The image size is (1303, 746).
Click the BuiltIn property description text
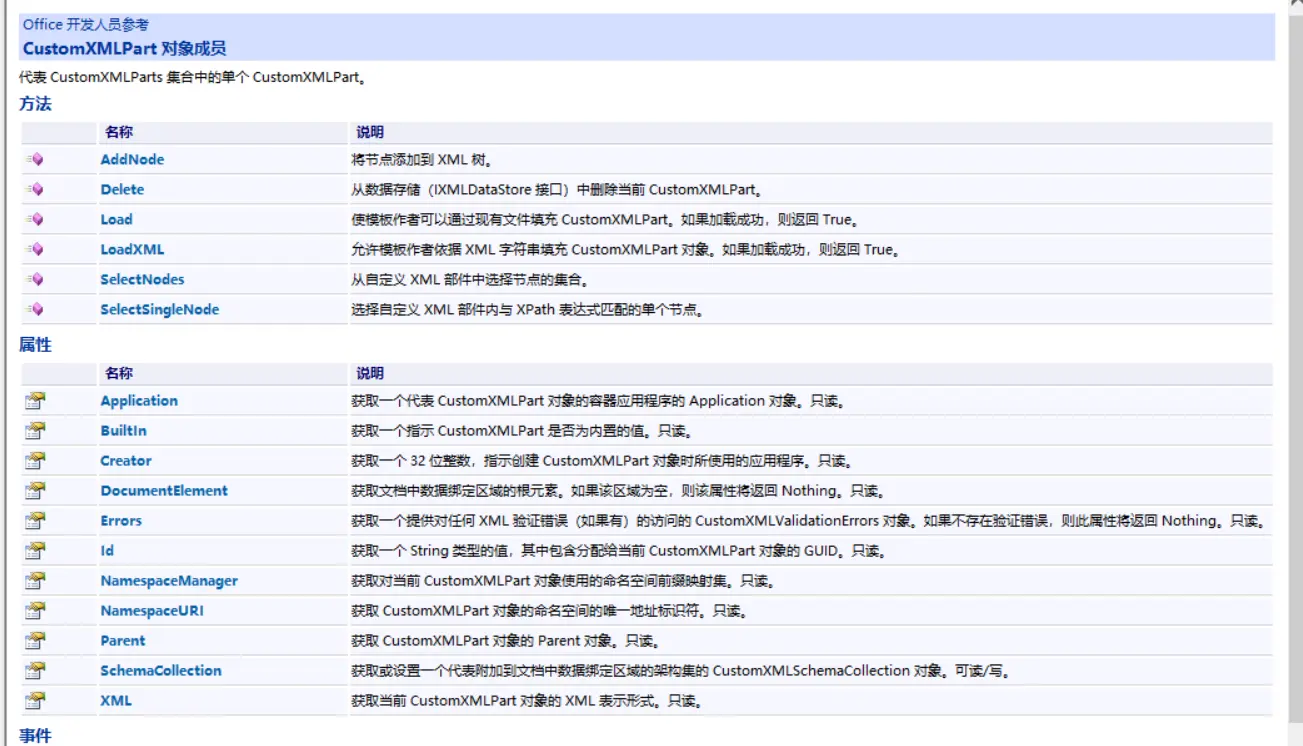click(x=522, y=431)
